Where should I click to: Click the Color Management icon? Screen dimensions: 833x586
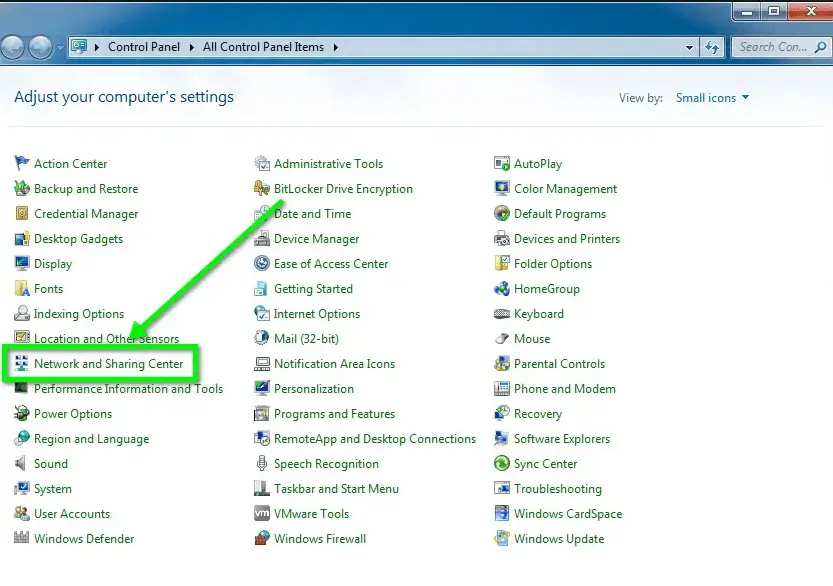coord(502,188)
